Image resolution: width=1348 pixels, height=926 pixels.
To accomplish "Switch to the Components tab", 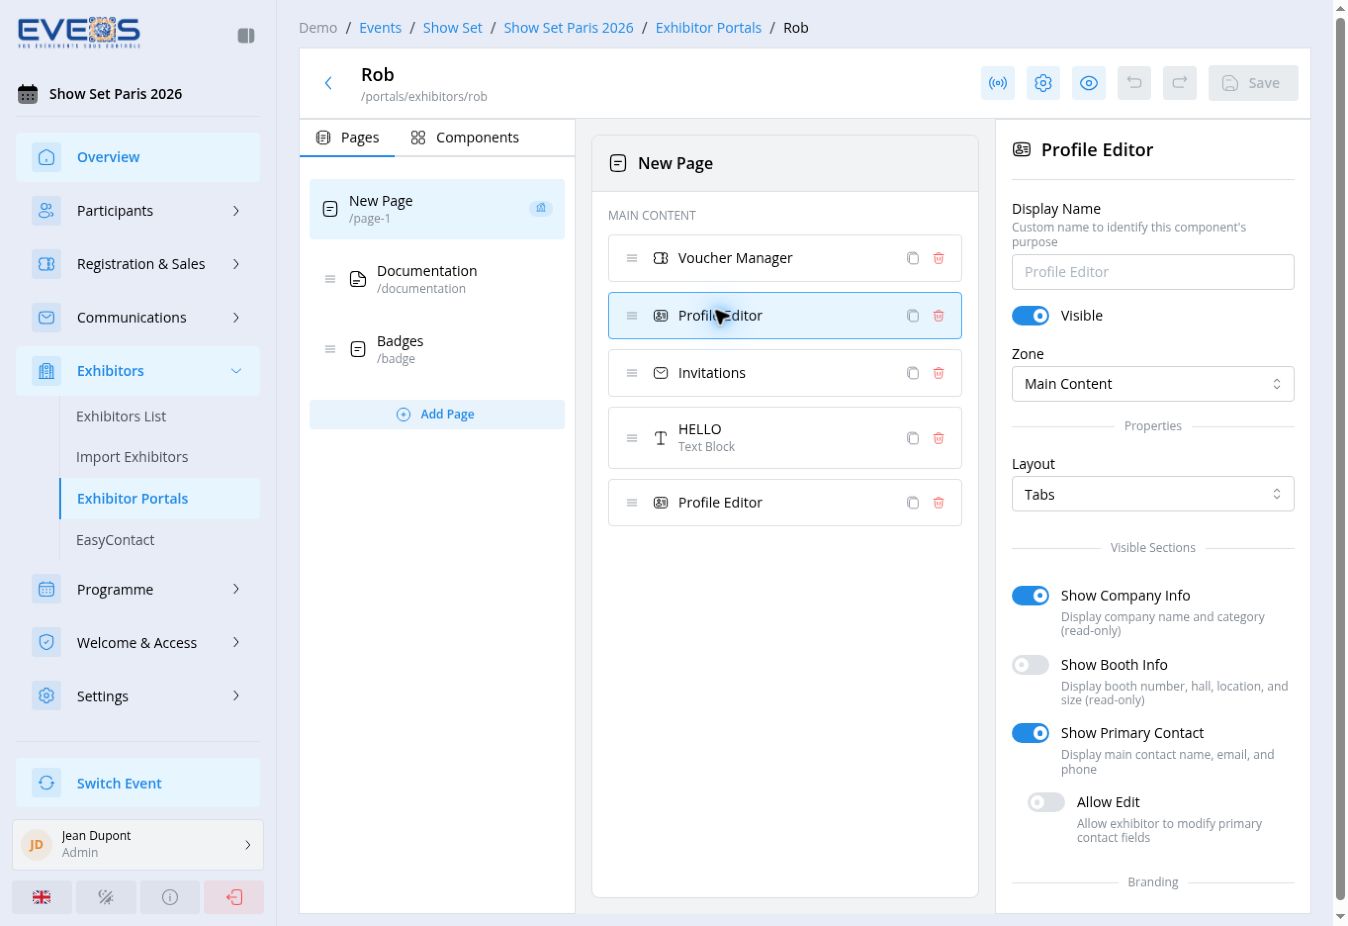I will click(x=465, y=138).
